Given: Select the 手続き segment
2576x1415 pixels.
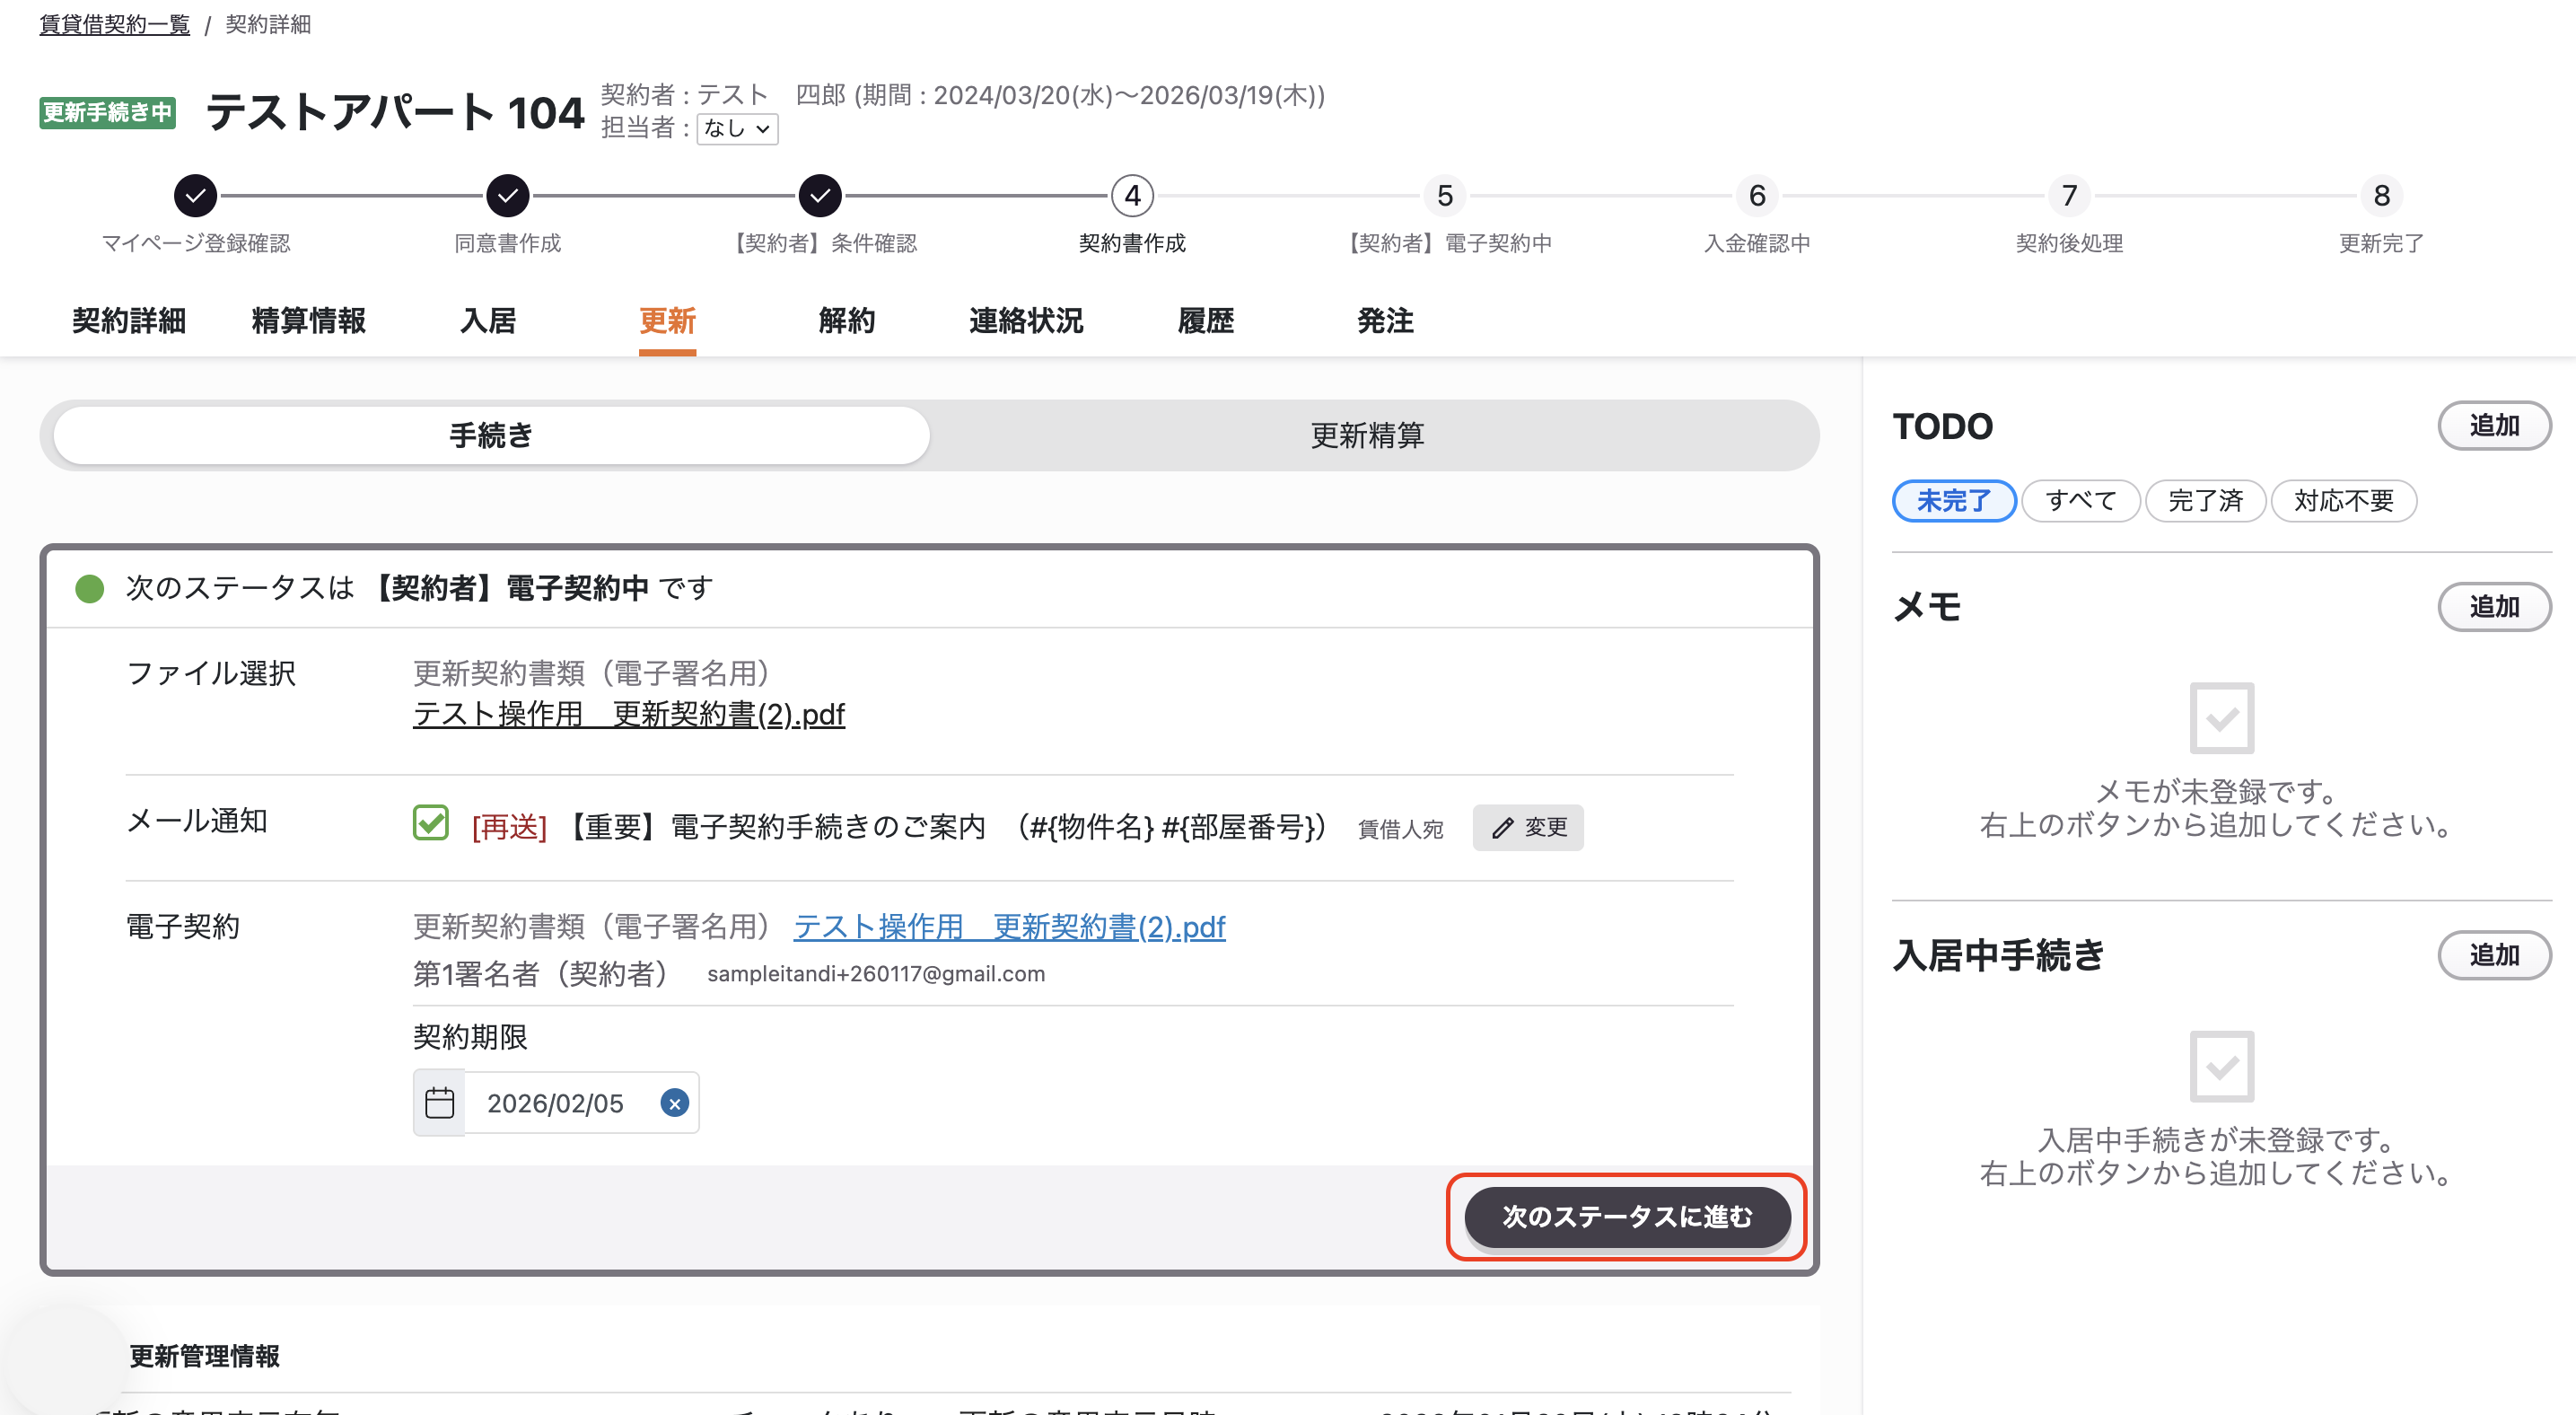Looking at the screenshot, I should pyautogui.click(x=491, y=435).
